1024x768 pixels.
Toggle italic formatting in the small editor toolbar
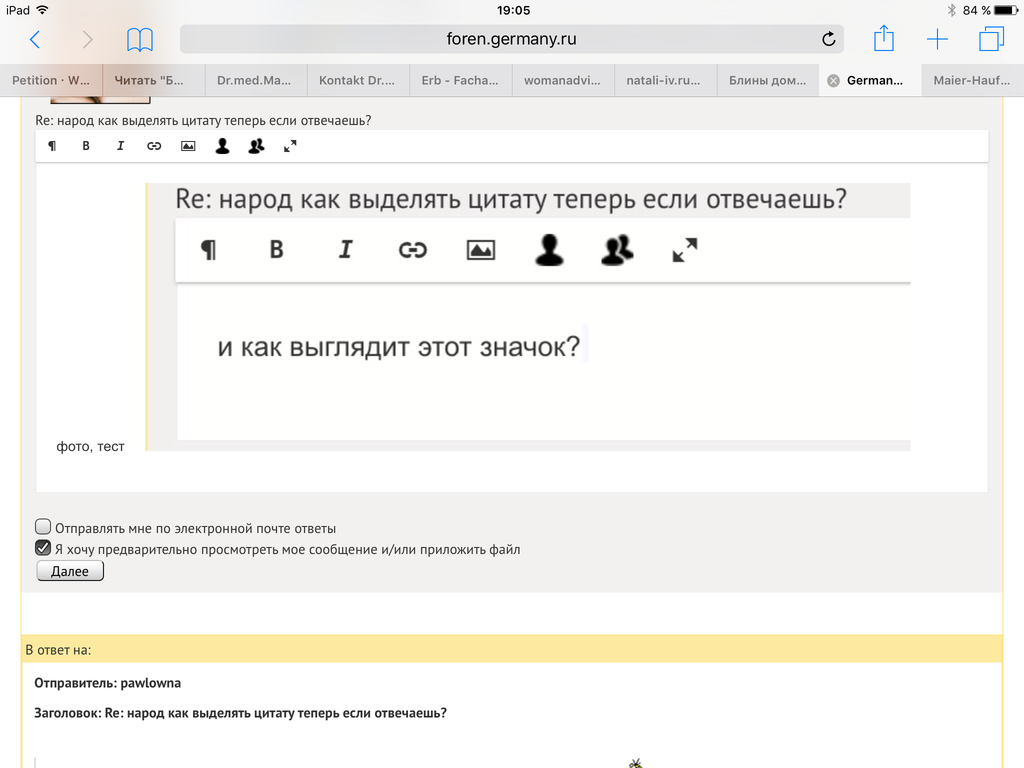pyautogui.click(x=120, y=146)
